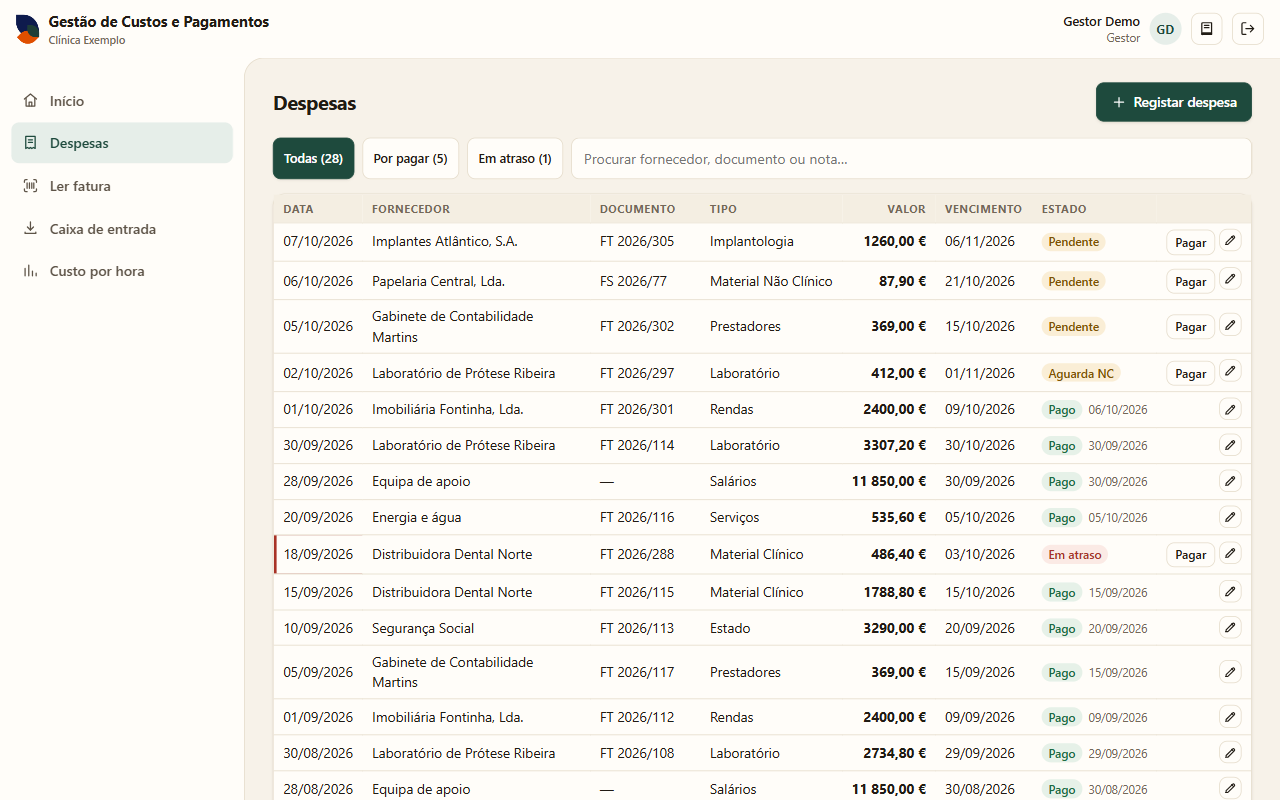Edit the 28/09/2026 Equipa de apoio expense
The height and width of the screenshot is (800, 1280).
(1230, 481)
